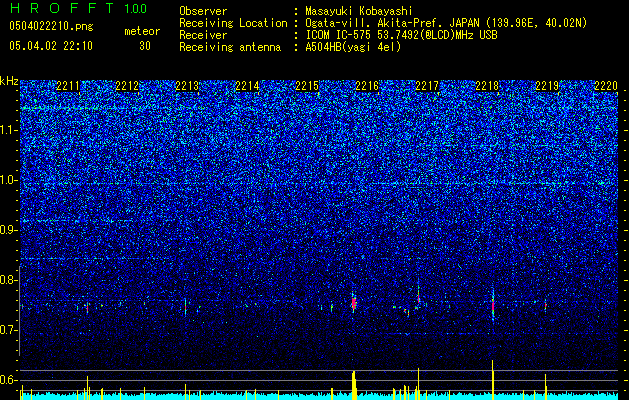Click the meteor echo just before 2213
Image resolution: width=629 pixels, height=400 pixels.
pyautogui.click(x=185, y=307)
